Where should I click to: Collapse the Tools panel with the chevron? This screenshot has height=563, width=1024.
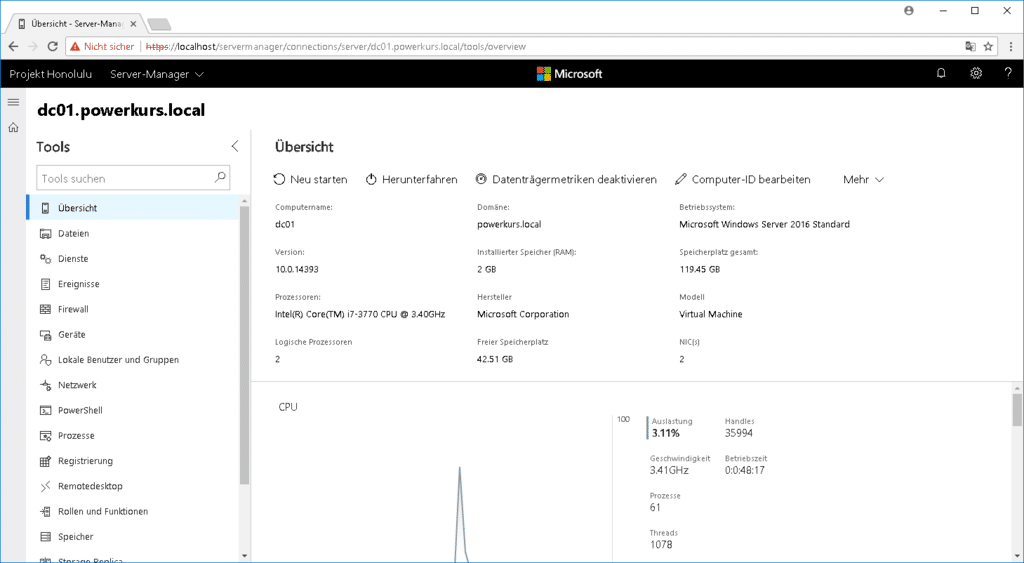[235, 146]
